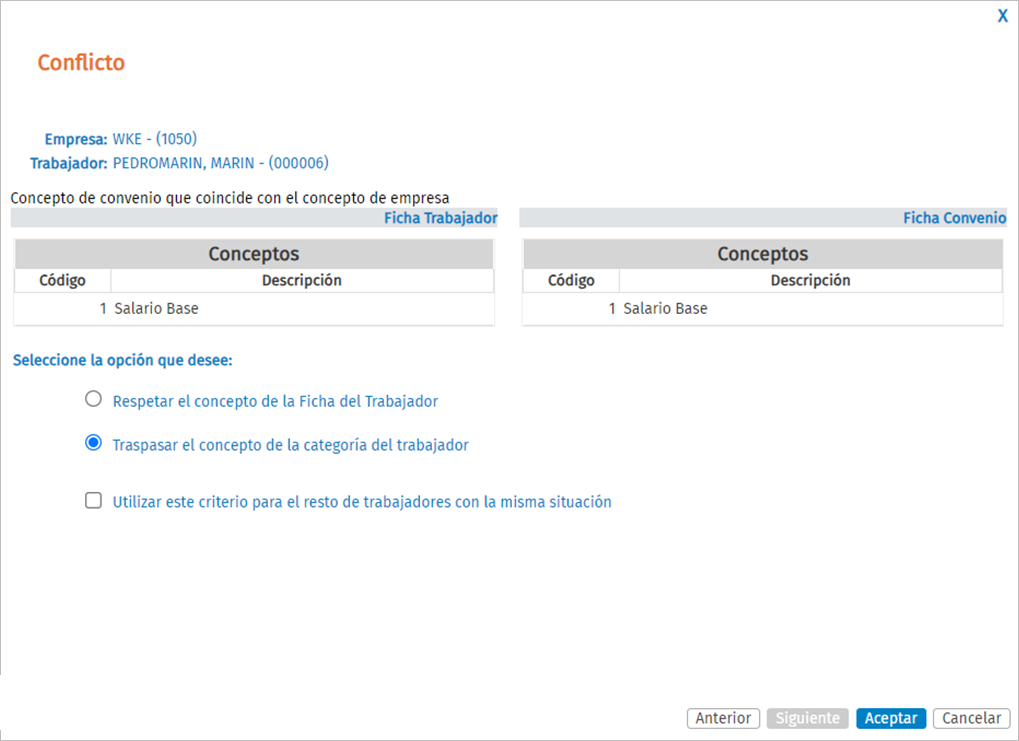
Task: Click the Conflicto title
Action: point(81,62)
